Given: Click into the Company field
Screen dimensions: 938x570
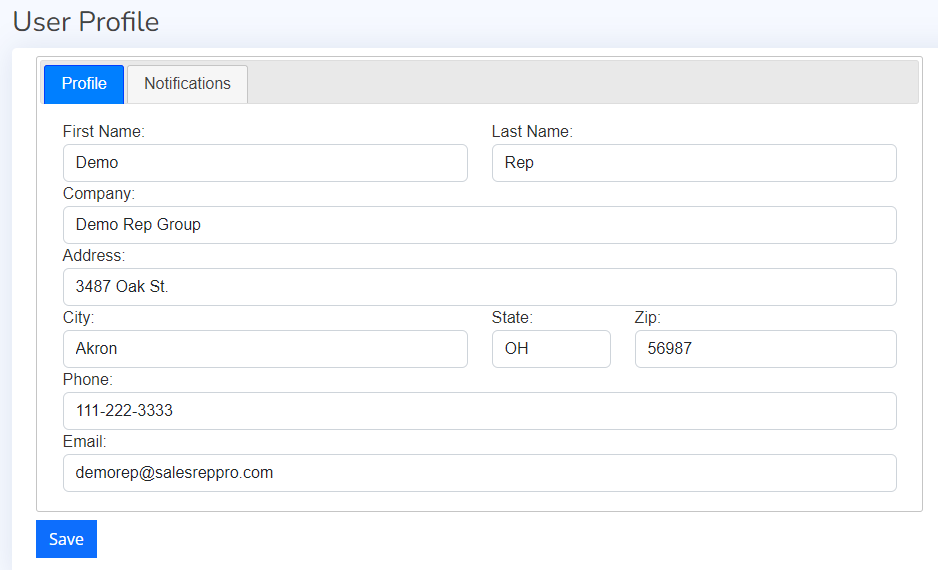Looking at the screenshot, I should pos(479,225).
